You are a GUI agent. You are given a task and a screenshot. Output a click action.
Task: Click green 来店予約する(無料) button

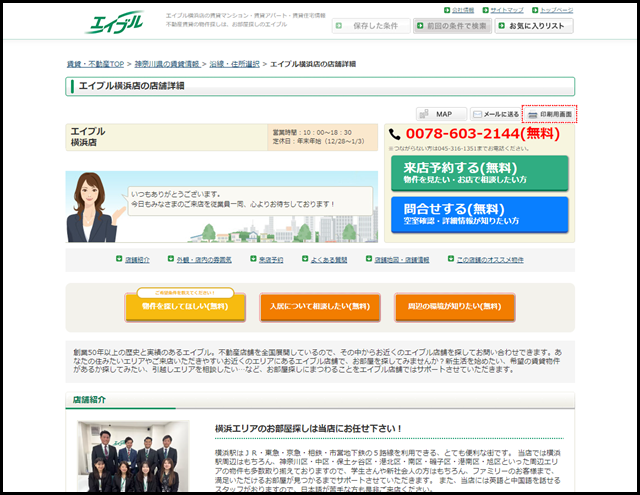[x=480, y=173]
